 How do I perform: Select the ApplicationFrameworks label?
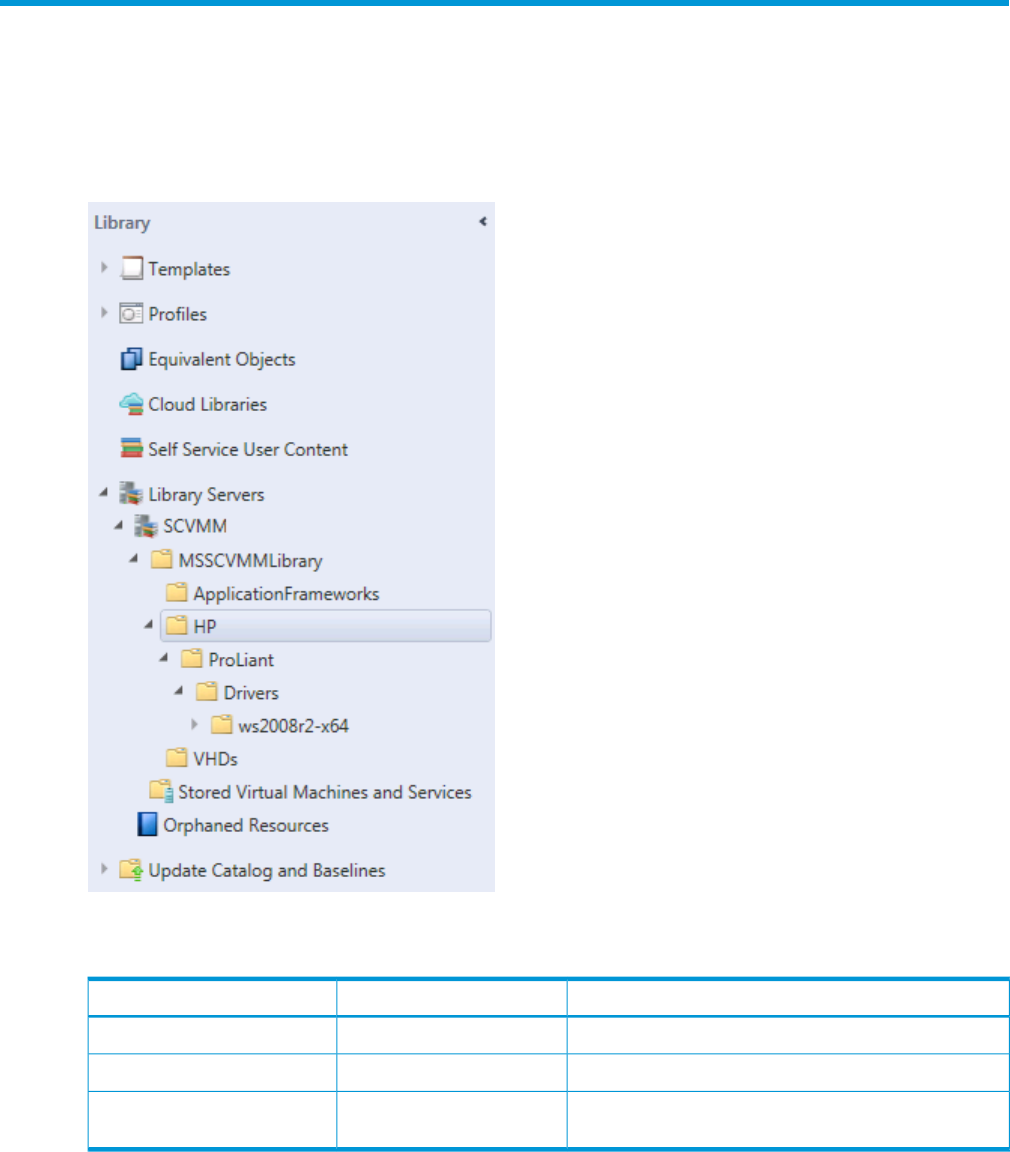point(286,594)
